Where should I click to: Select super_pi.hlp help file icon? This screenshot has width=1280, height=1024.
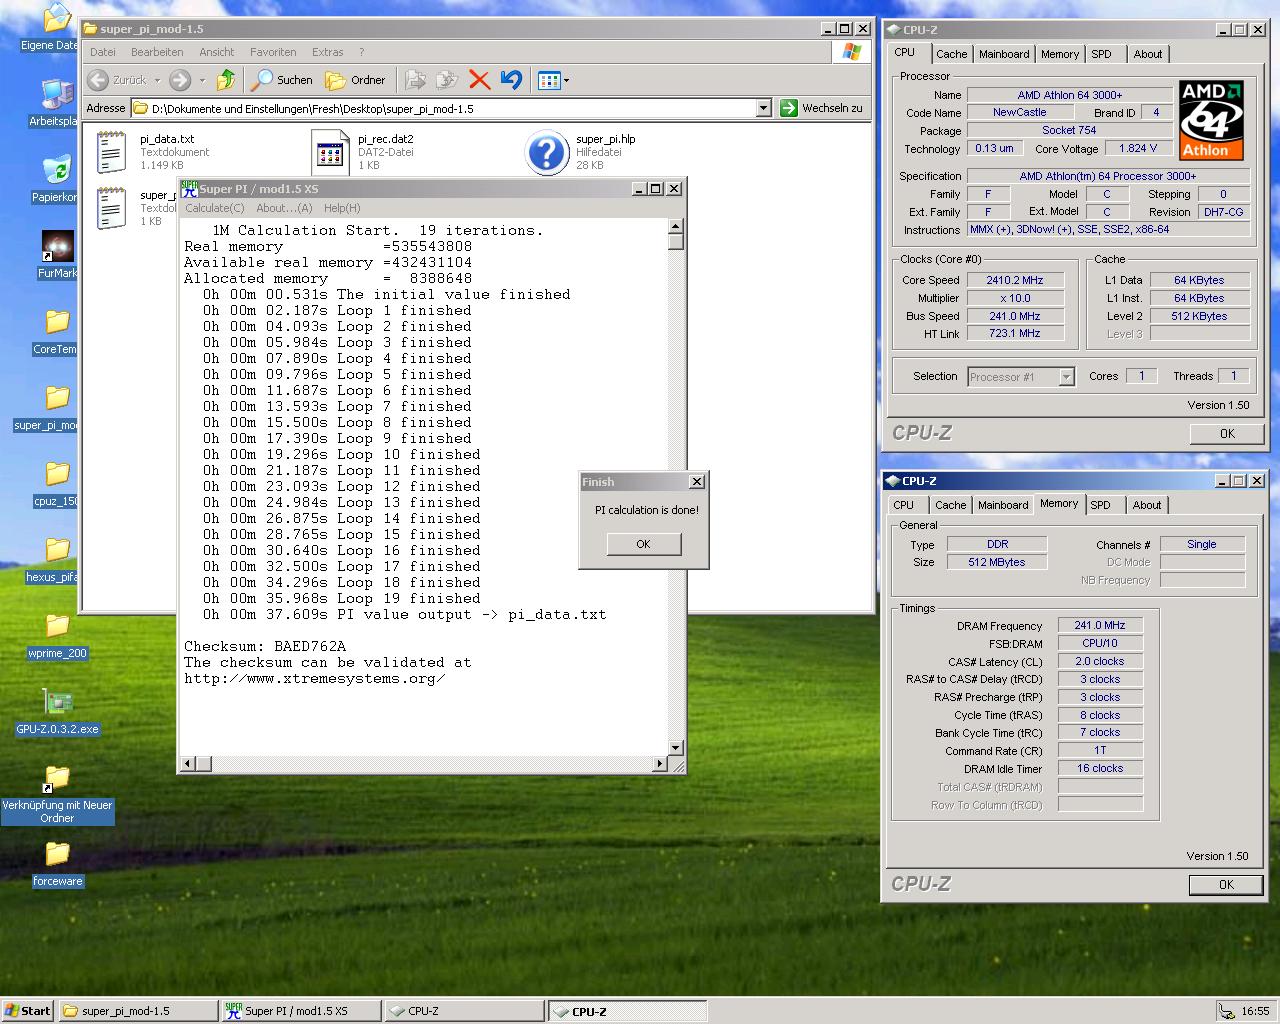pos(547,152)
